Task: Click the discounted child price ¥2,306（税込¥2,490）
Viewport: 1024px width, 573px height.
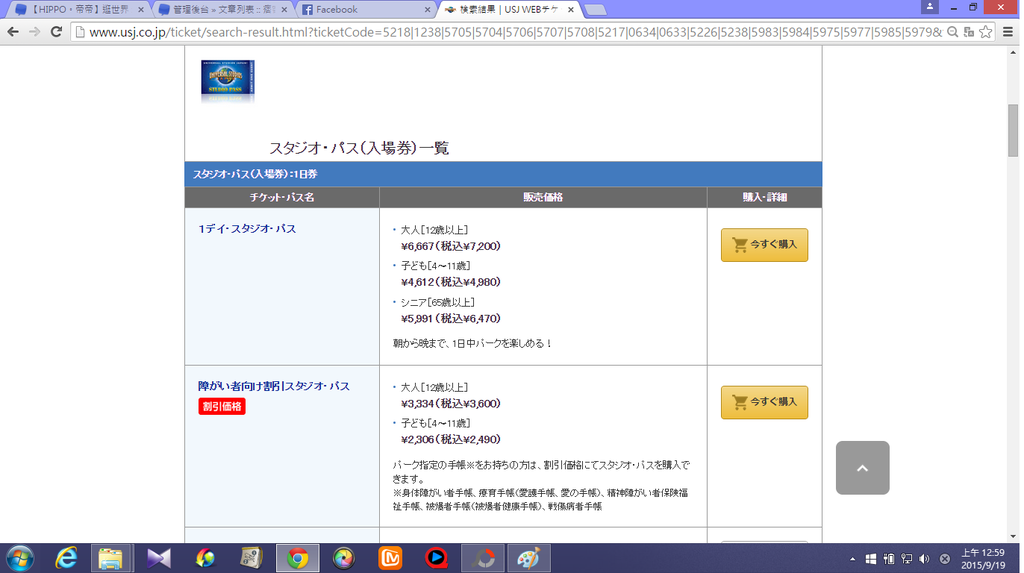Action: pos(451,440)
